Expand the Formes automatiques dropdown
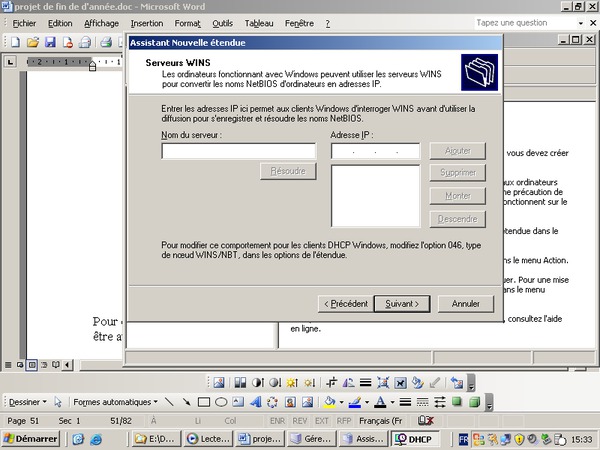 pos(115,402)
